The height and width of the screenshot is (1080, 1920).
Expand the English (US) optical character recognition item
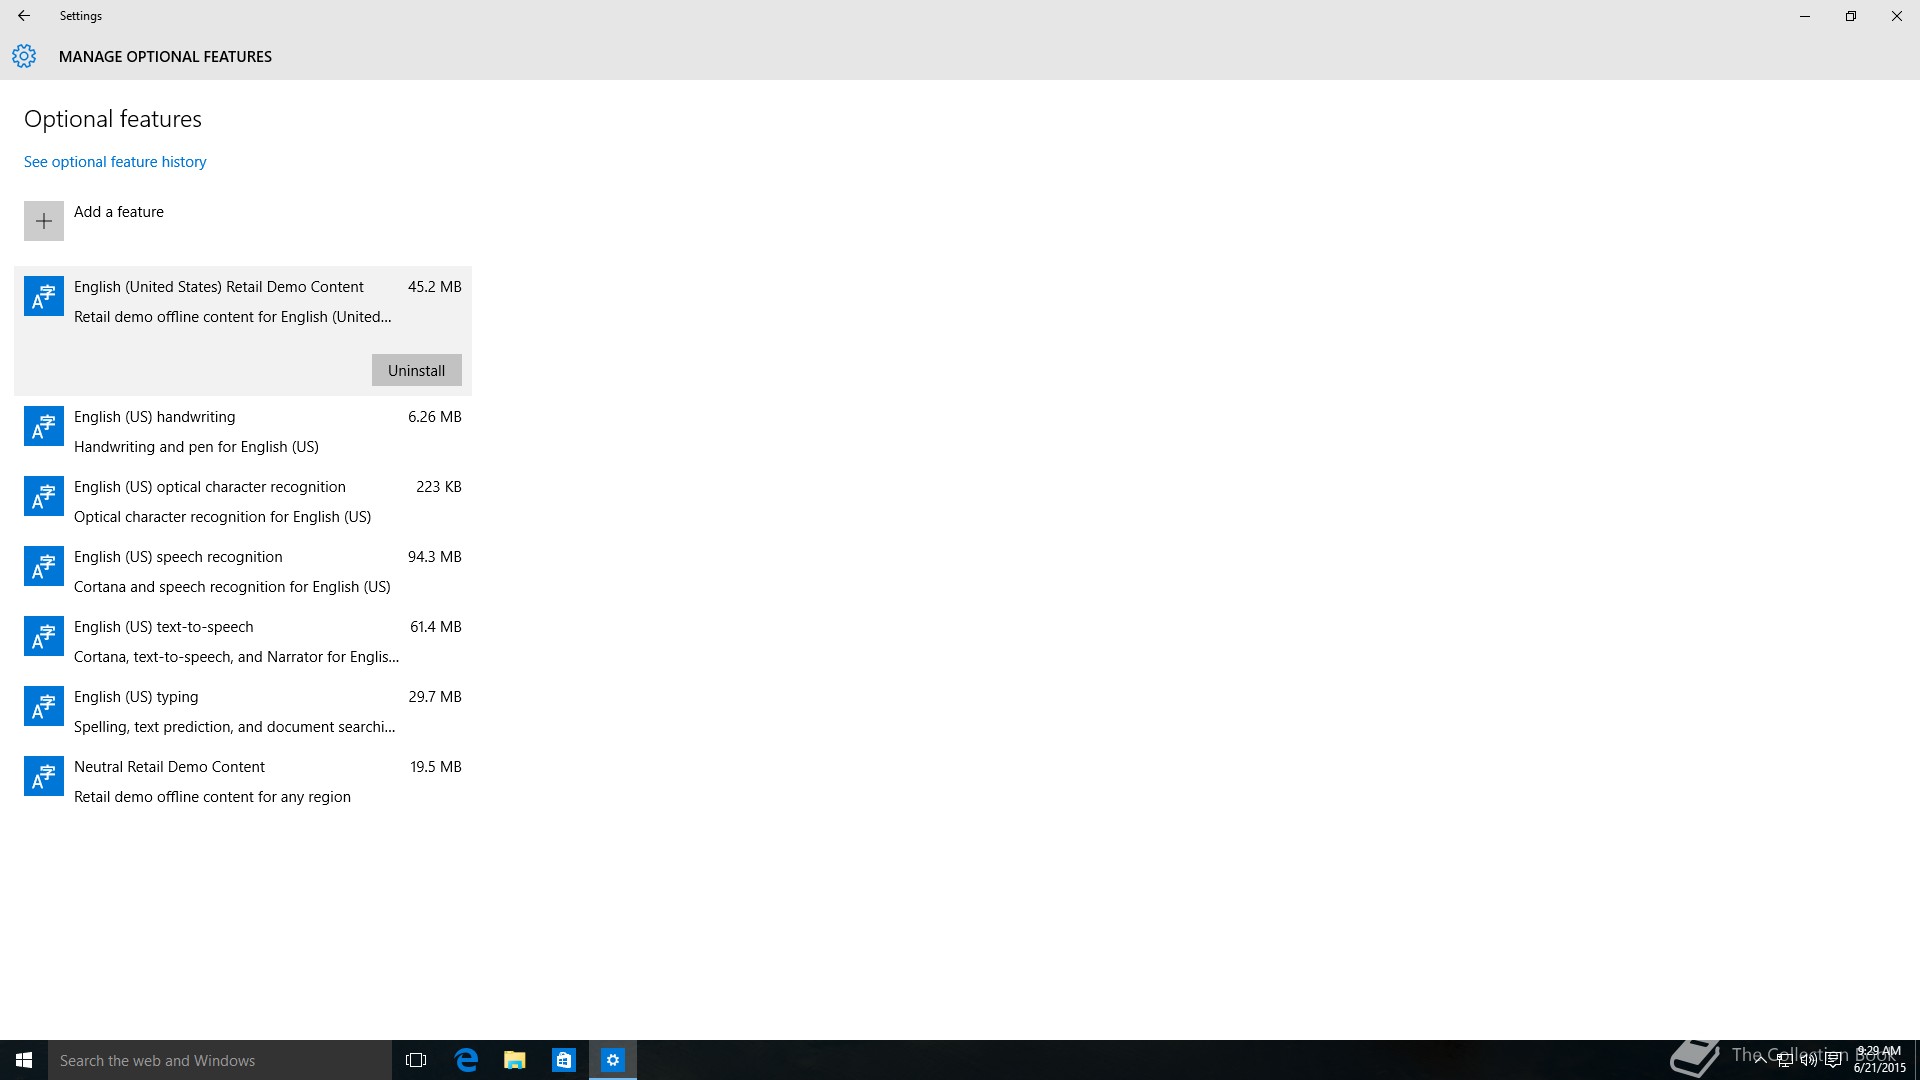point(242,501)
